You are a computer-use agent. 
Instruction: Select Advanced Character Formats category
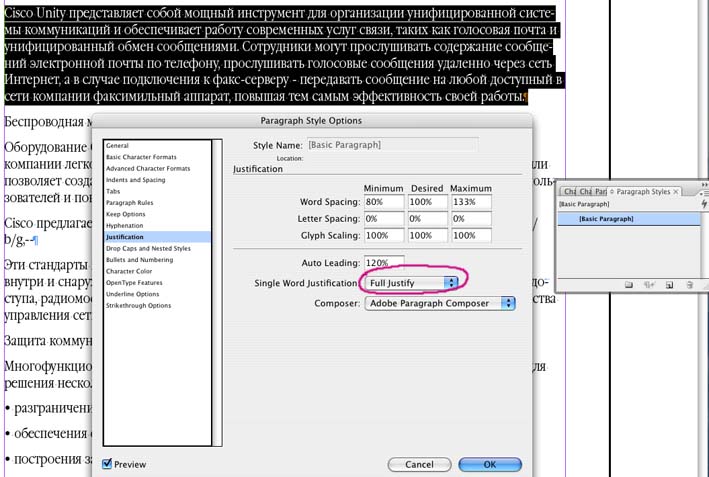tap(148, 168)
